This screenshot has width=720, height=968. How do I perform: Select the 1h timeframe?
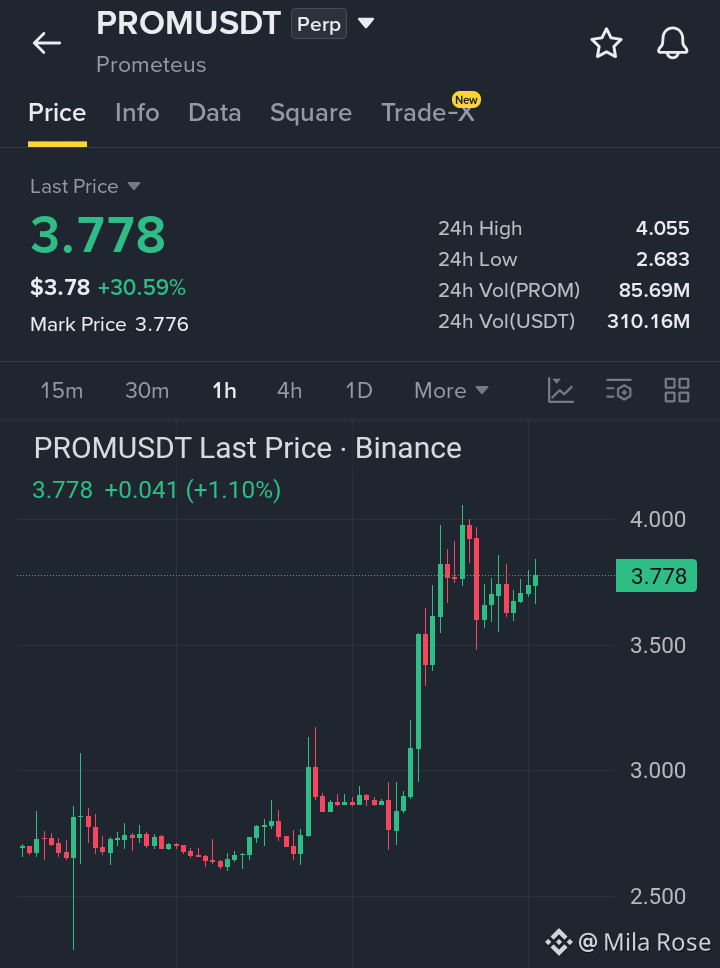coord(224,390)
